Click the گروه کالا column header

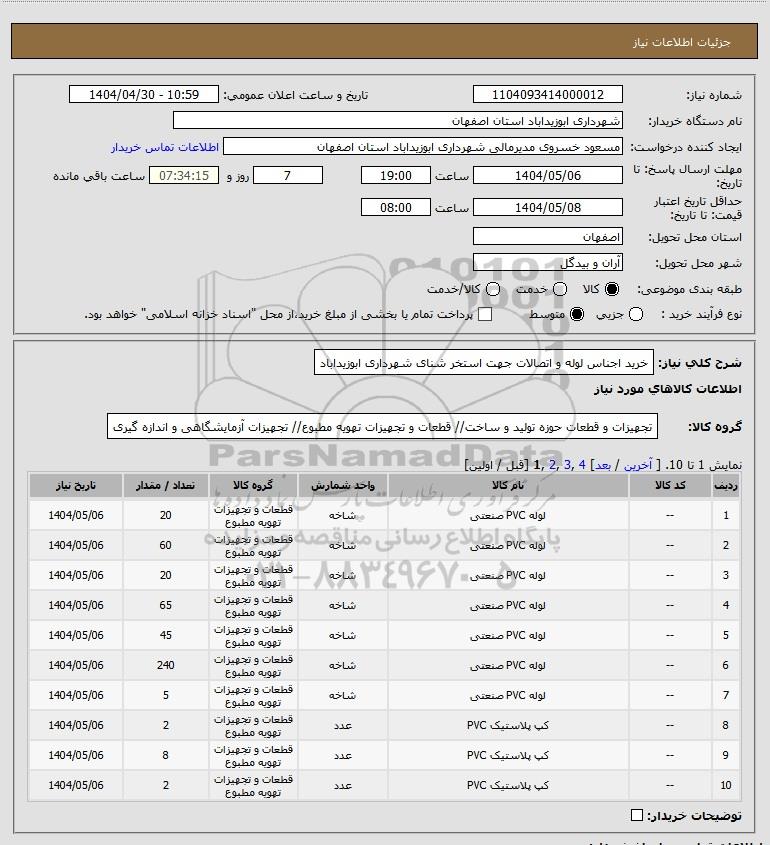(253, 486)
